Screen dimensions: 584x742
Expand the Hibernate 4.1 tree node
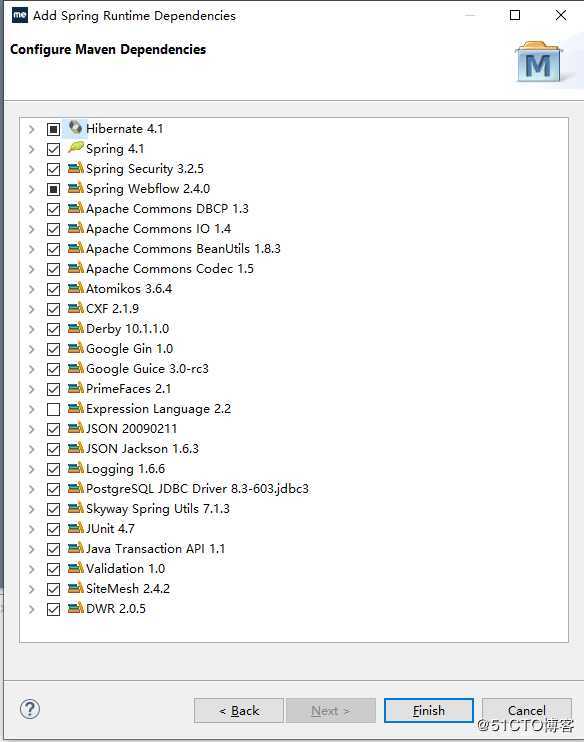coord(31,129)
